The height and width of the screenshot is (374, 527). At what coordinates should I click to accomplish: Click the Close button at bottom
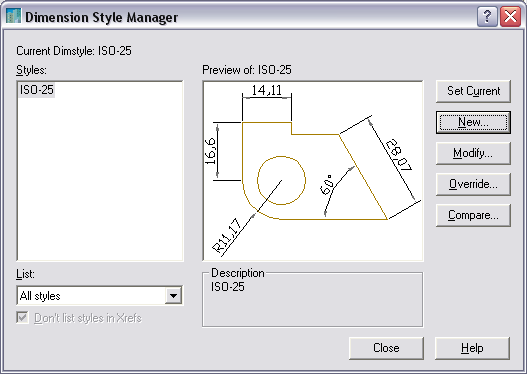pos(386,348)
